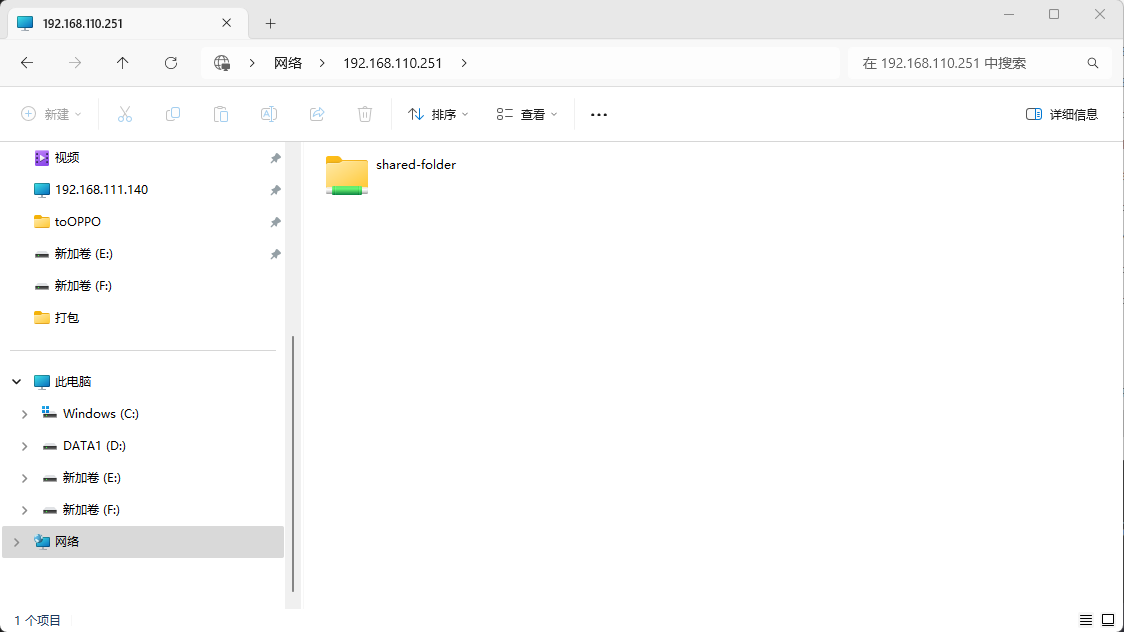Click the Copy icon in toolbar

point(173,114)
